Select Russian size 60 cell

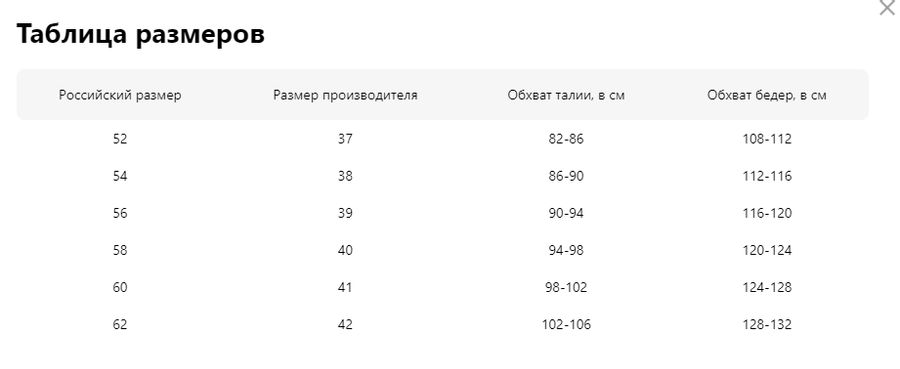point(120,288)
